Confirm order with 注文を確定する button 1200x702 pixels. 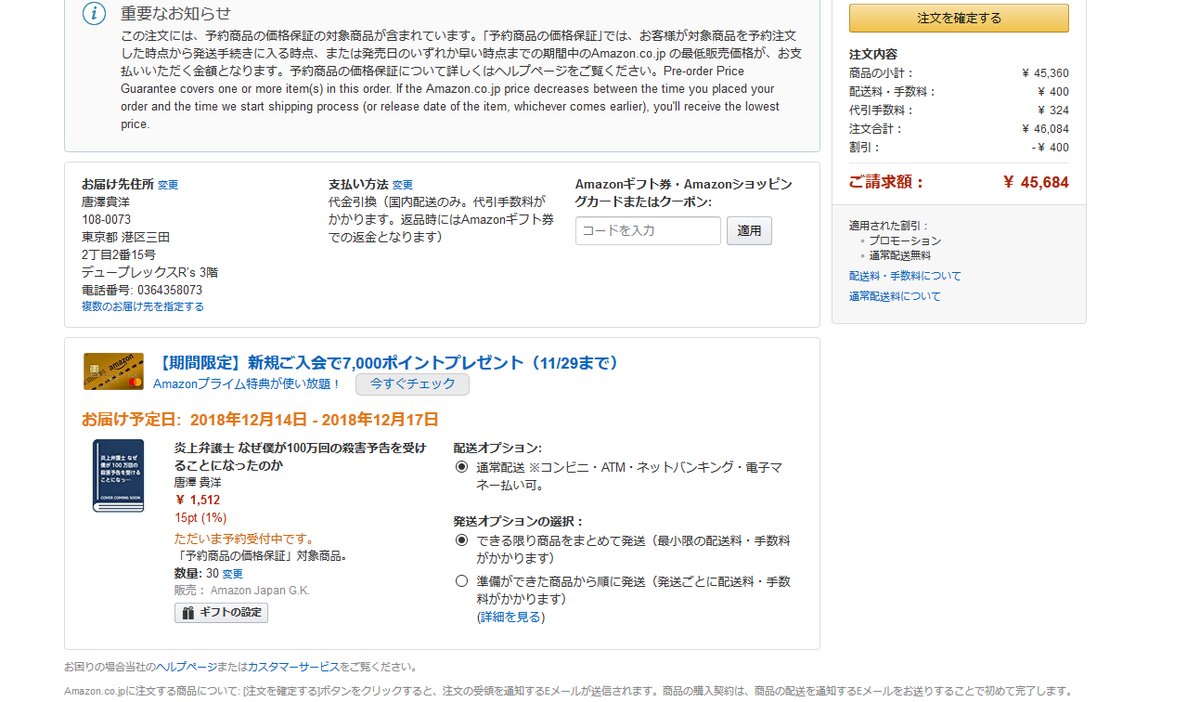tap(958, 18)
